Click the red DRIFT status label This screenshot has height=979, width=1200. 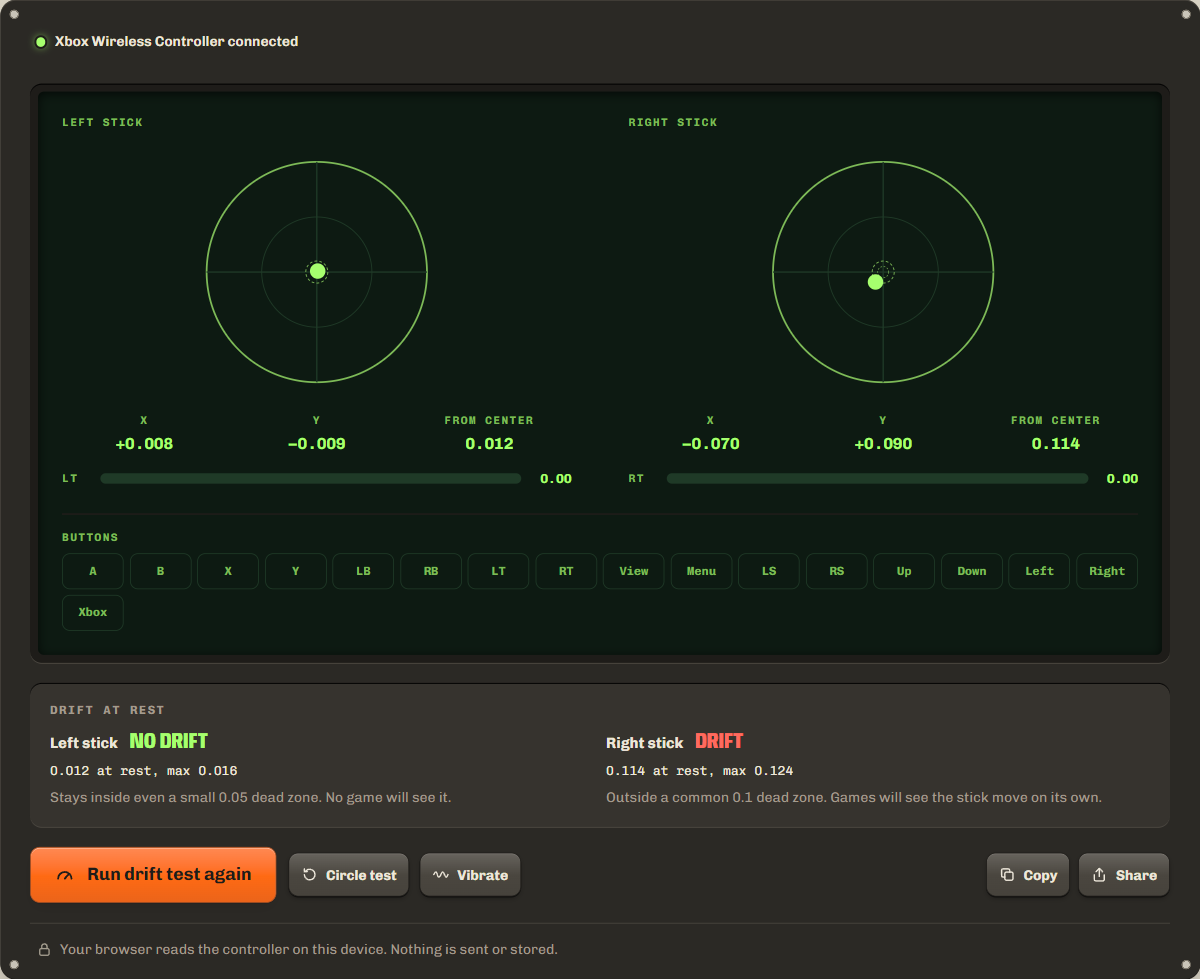(719, 741)
